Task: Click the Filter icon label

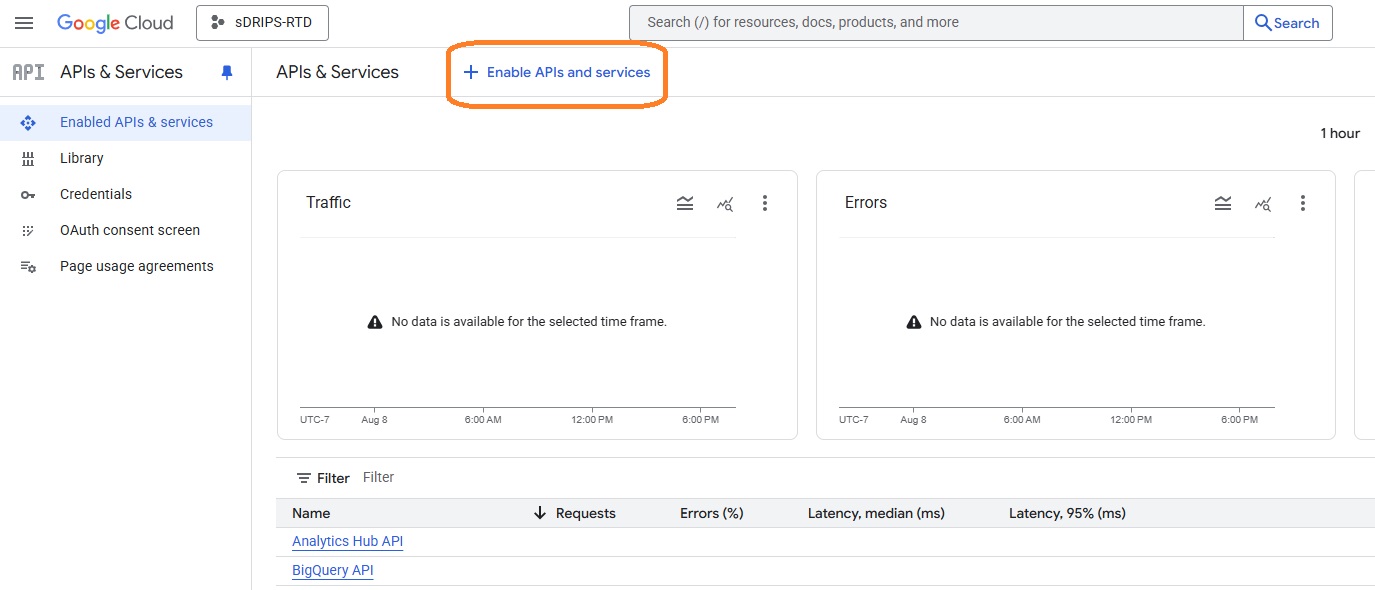Action: pyautogui.click(x=323, y=478)
